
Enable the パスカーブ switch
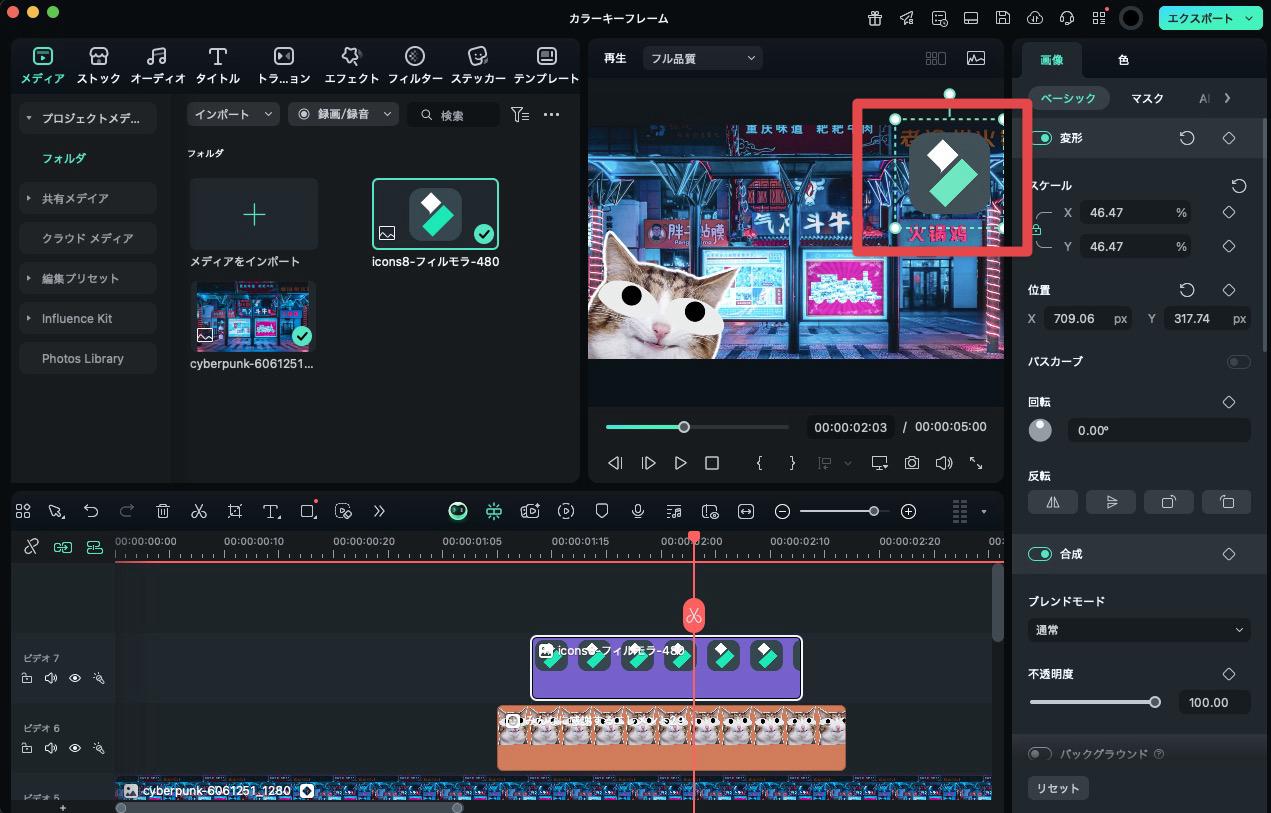pos(1239,362)
